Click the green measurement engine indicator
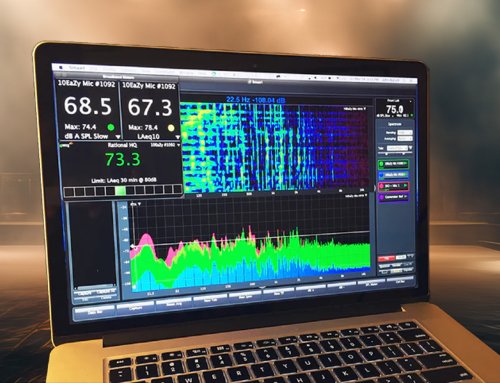Screen dimensions: 500x383 click(x=382, y=164)
